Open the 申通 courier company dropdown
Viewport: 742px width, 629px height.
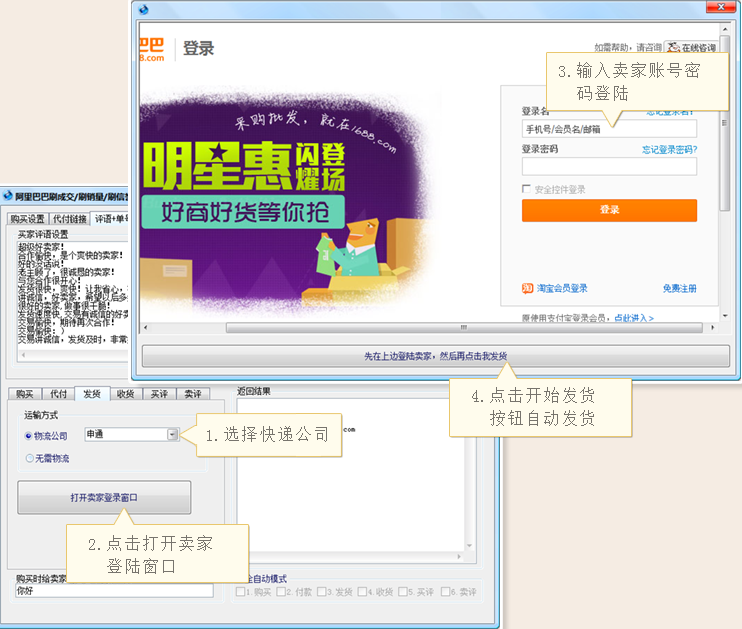coord(173,434)
